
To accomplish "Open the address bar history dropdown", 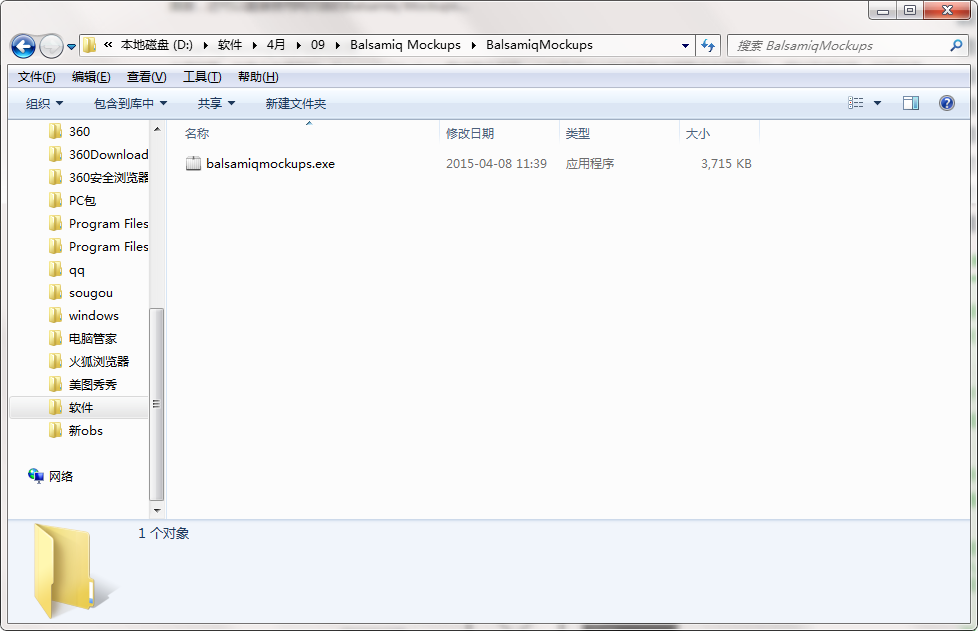I will (x=685, y=46).
